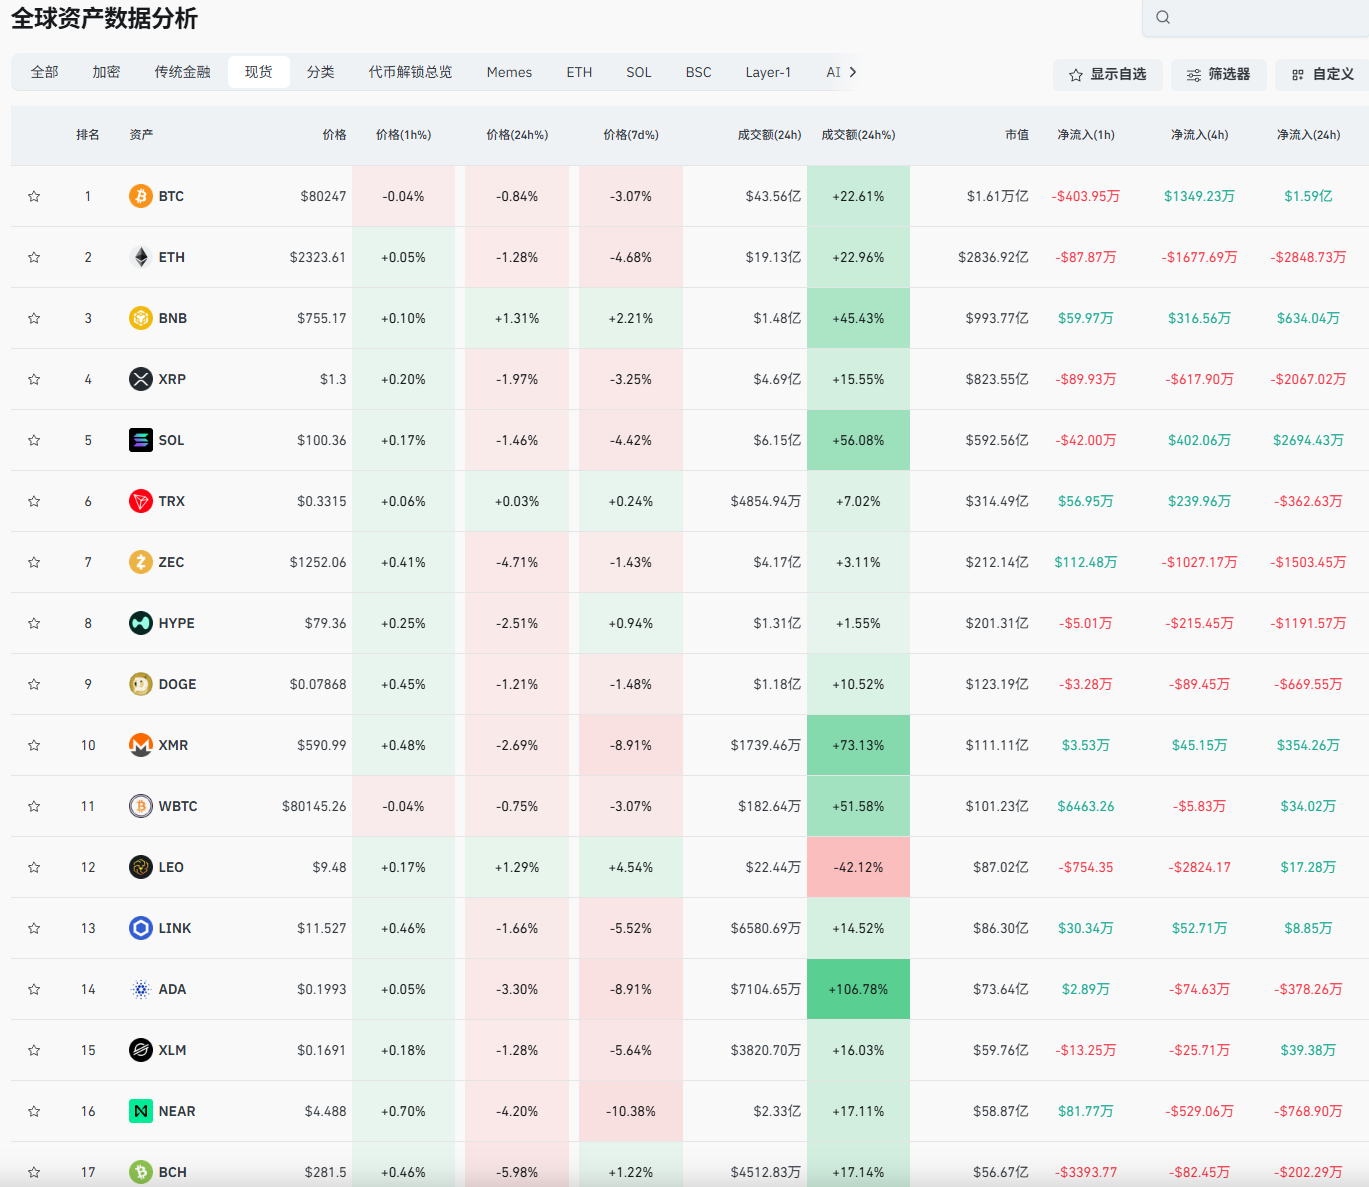Click the ZEC coin icon
This screenshot has height=1187, width=1369.
pos(141,562)
